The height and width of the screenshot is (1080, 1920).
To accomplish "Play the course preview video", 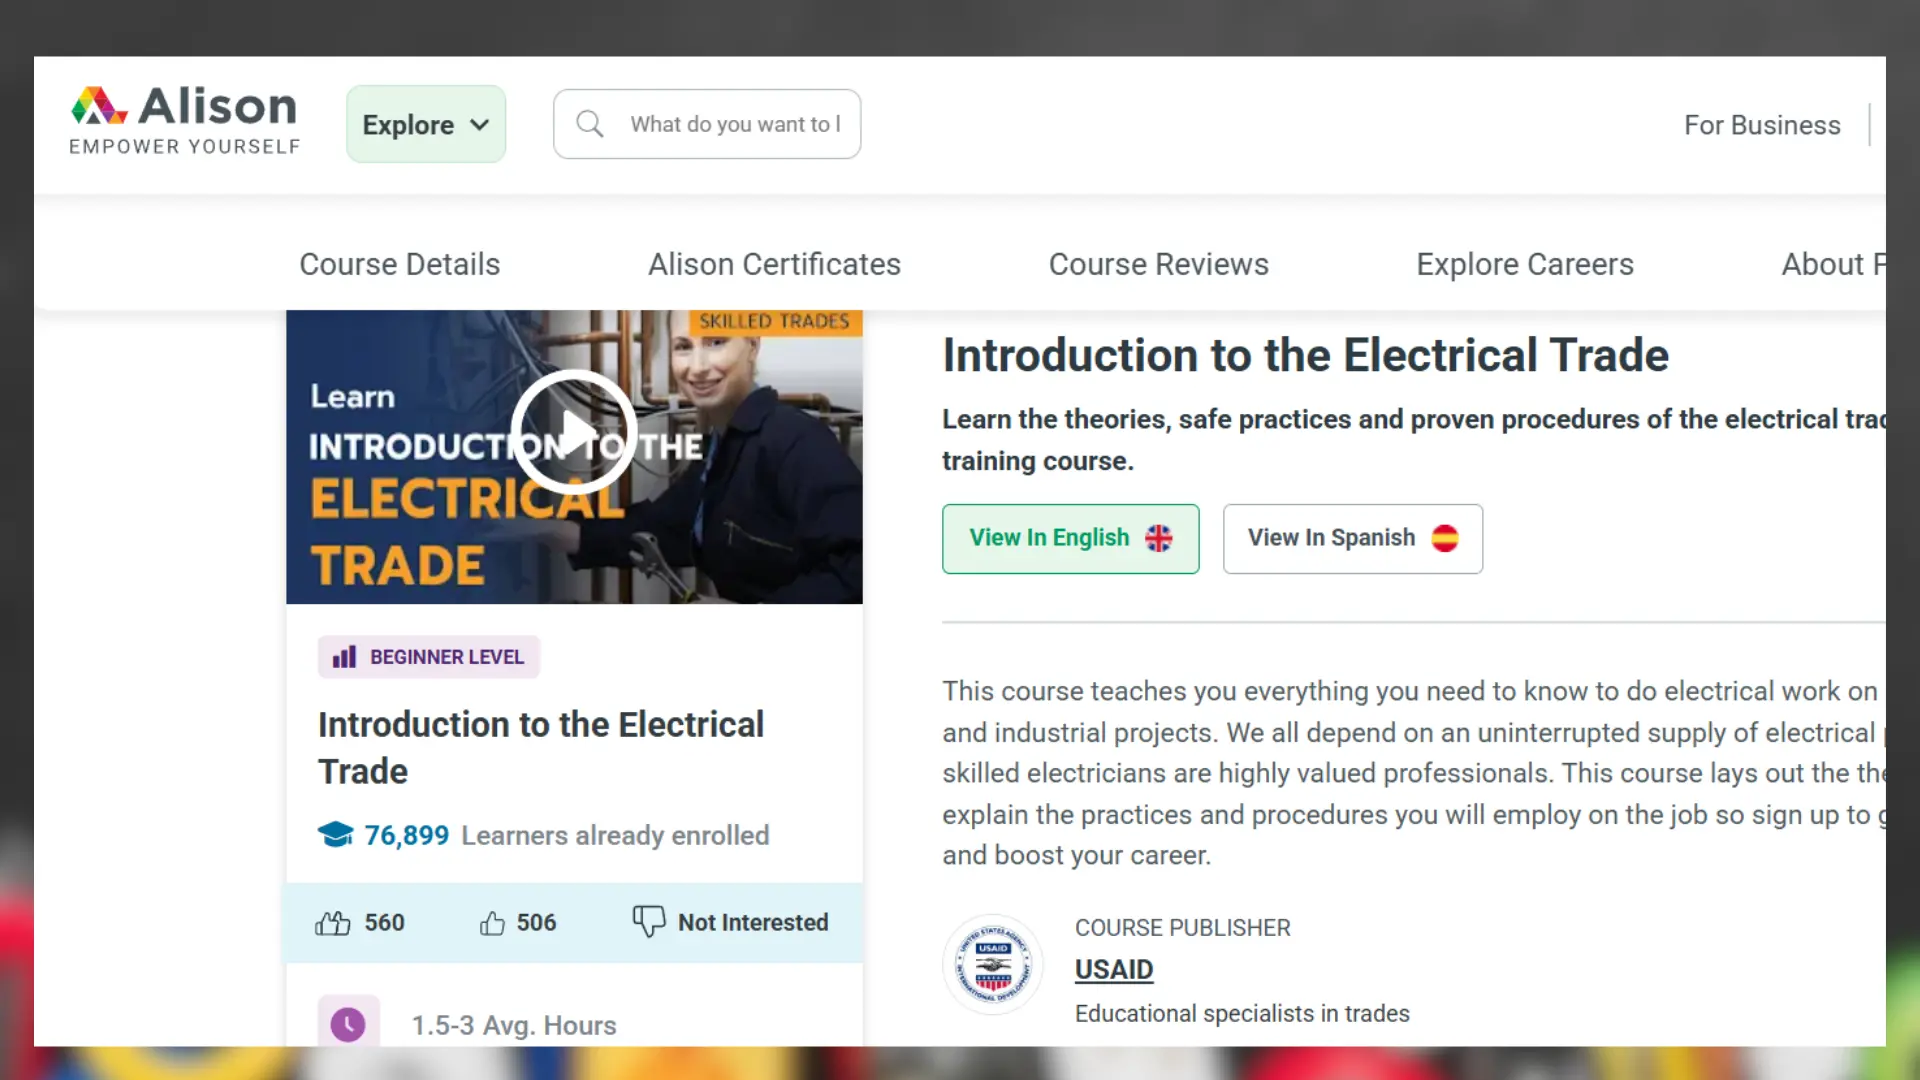I will pos(574,432).
